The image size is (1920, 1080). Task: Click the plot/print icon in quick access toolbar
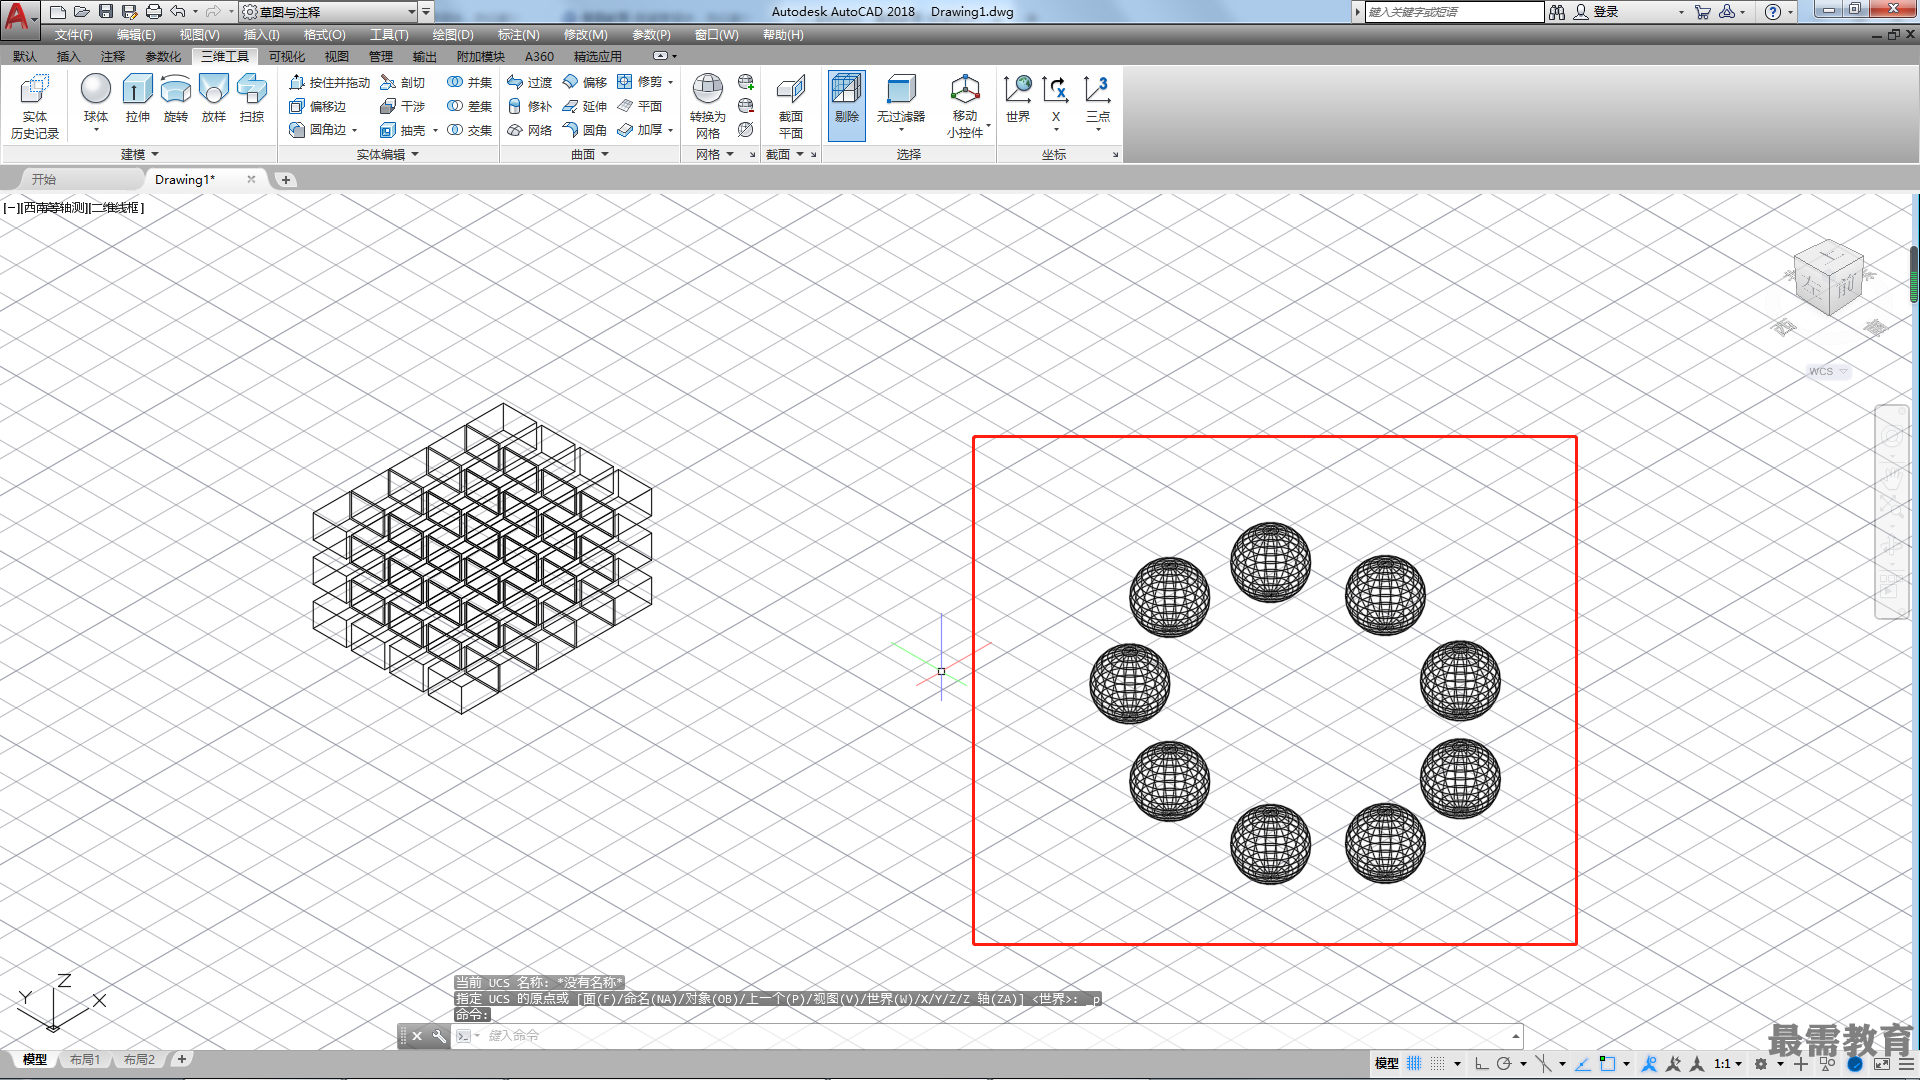point(153,12)
